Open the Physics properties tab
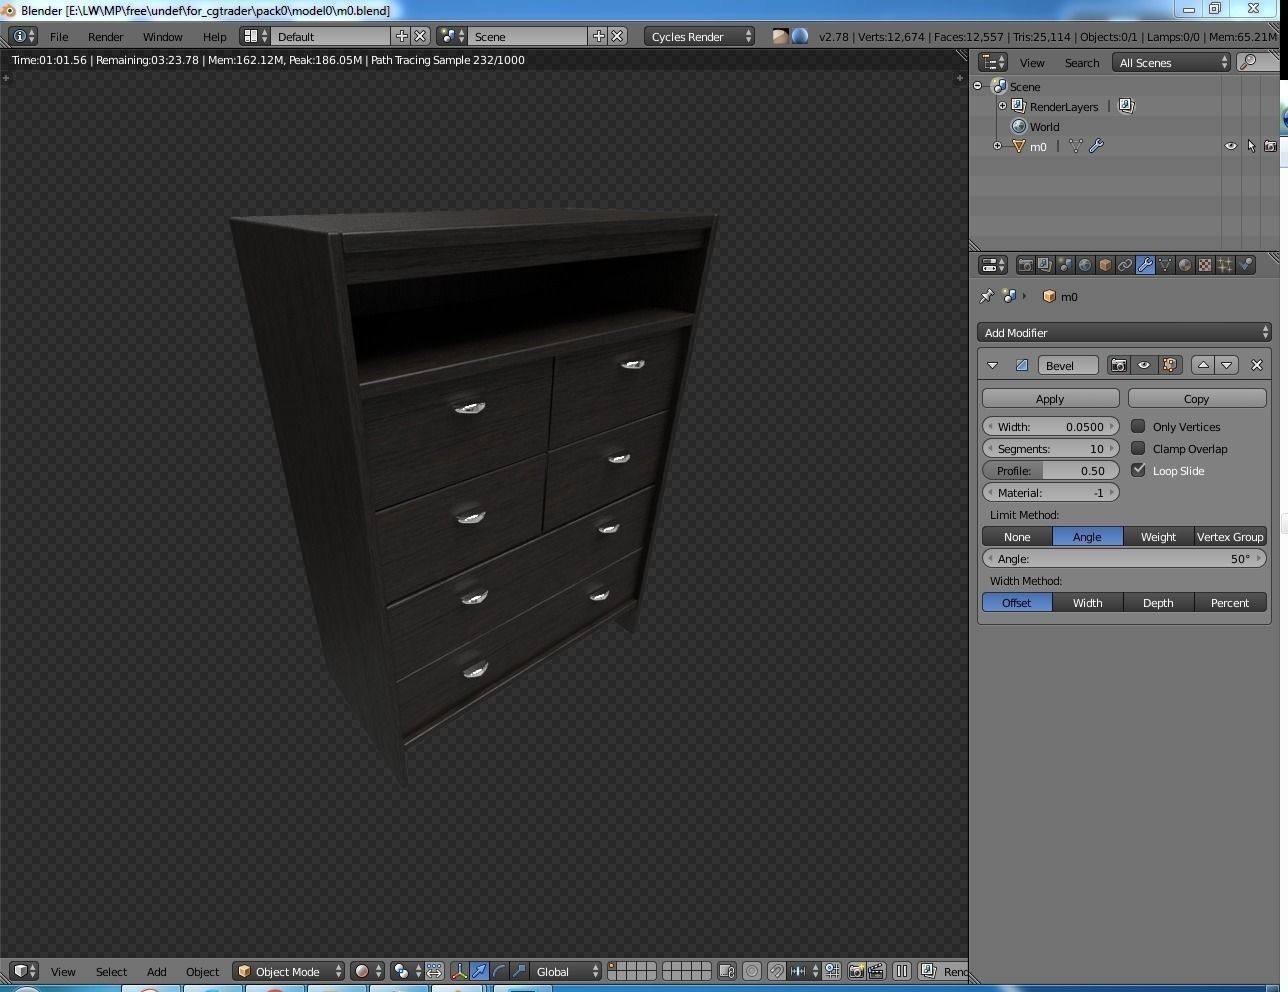Viewport: 1288px width, 992px height. tap(1245, 265)
